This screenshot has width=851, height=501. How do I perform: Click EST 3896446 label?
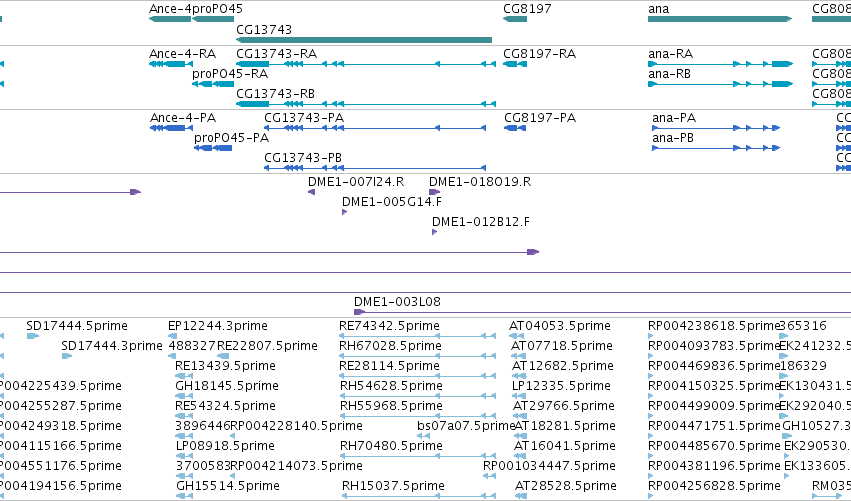coord(202,426)
